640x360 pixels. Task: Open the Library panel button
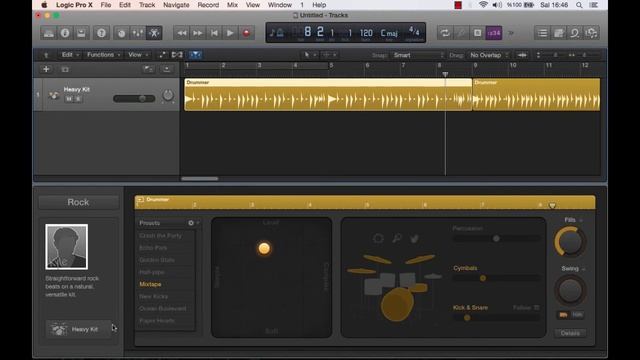click(x=49, y=33)
